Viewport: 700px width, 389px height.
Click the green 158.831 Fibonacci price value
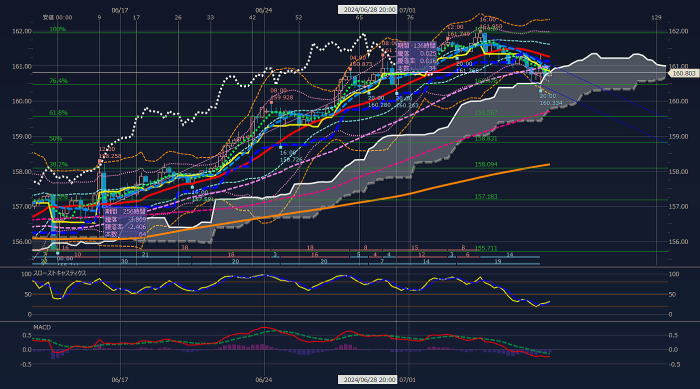pos(486,139)
